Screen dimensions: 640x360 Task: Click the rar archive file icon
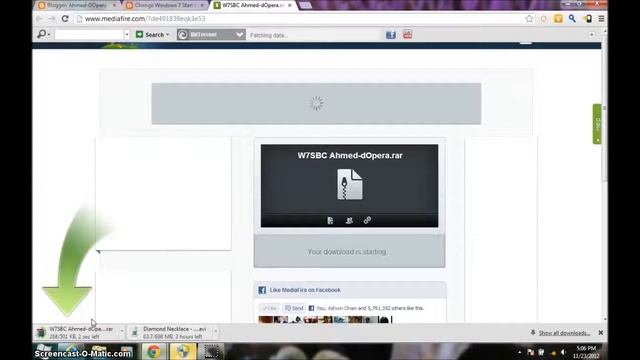(350, 184)
